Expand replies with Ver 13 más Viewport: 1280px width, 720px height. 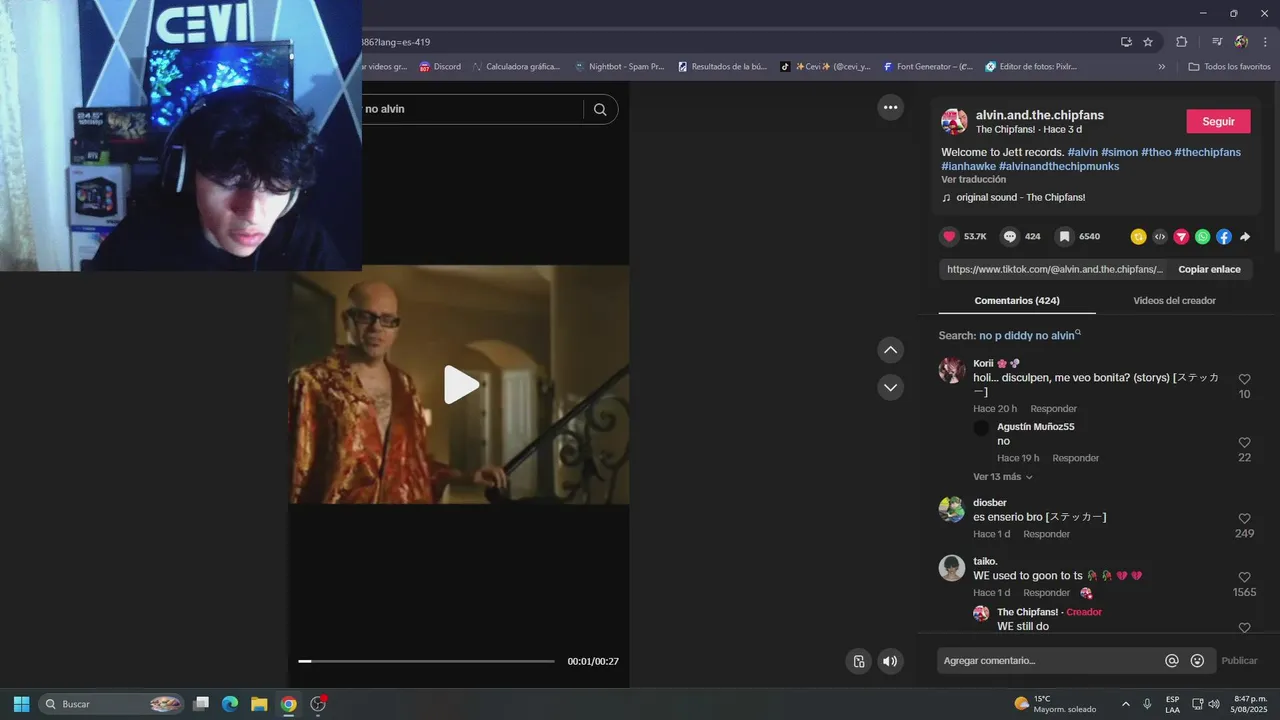click(x=1002, y=477)
